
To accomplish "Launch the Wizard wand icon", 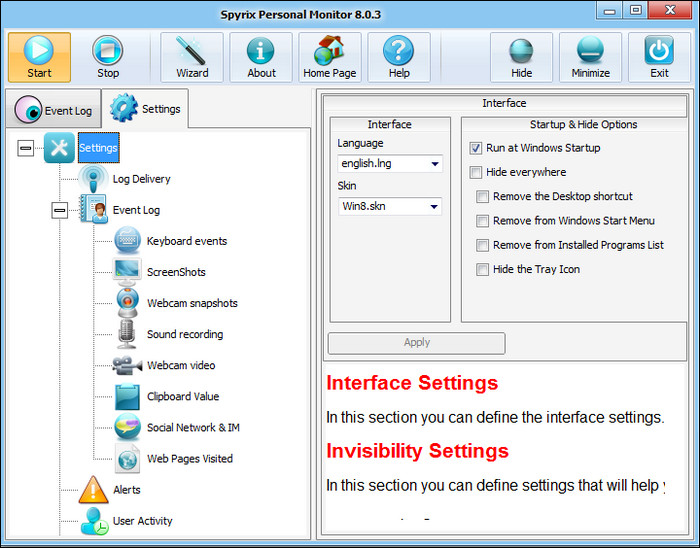I will click(191, 50).
